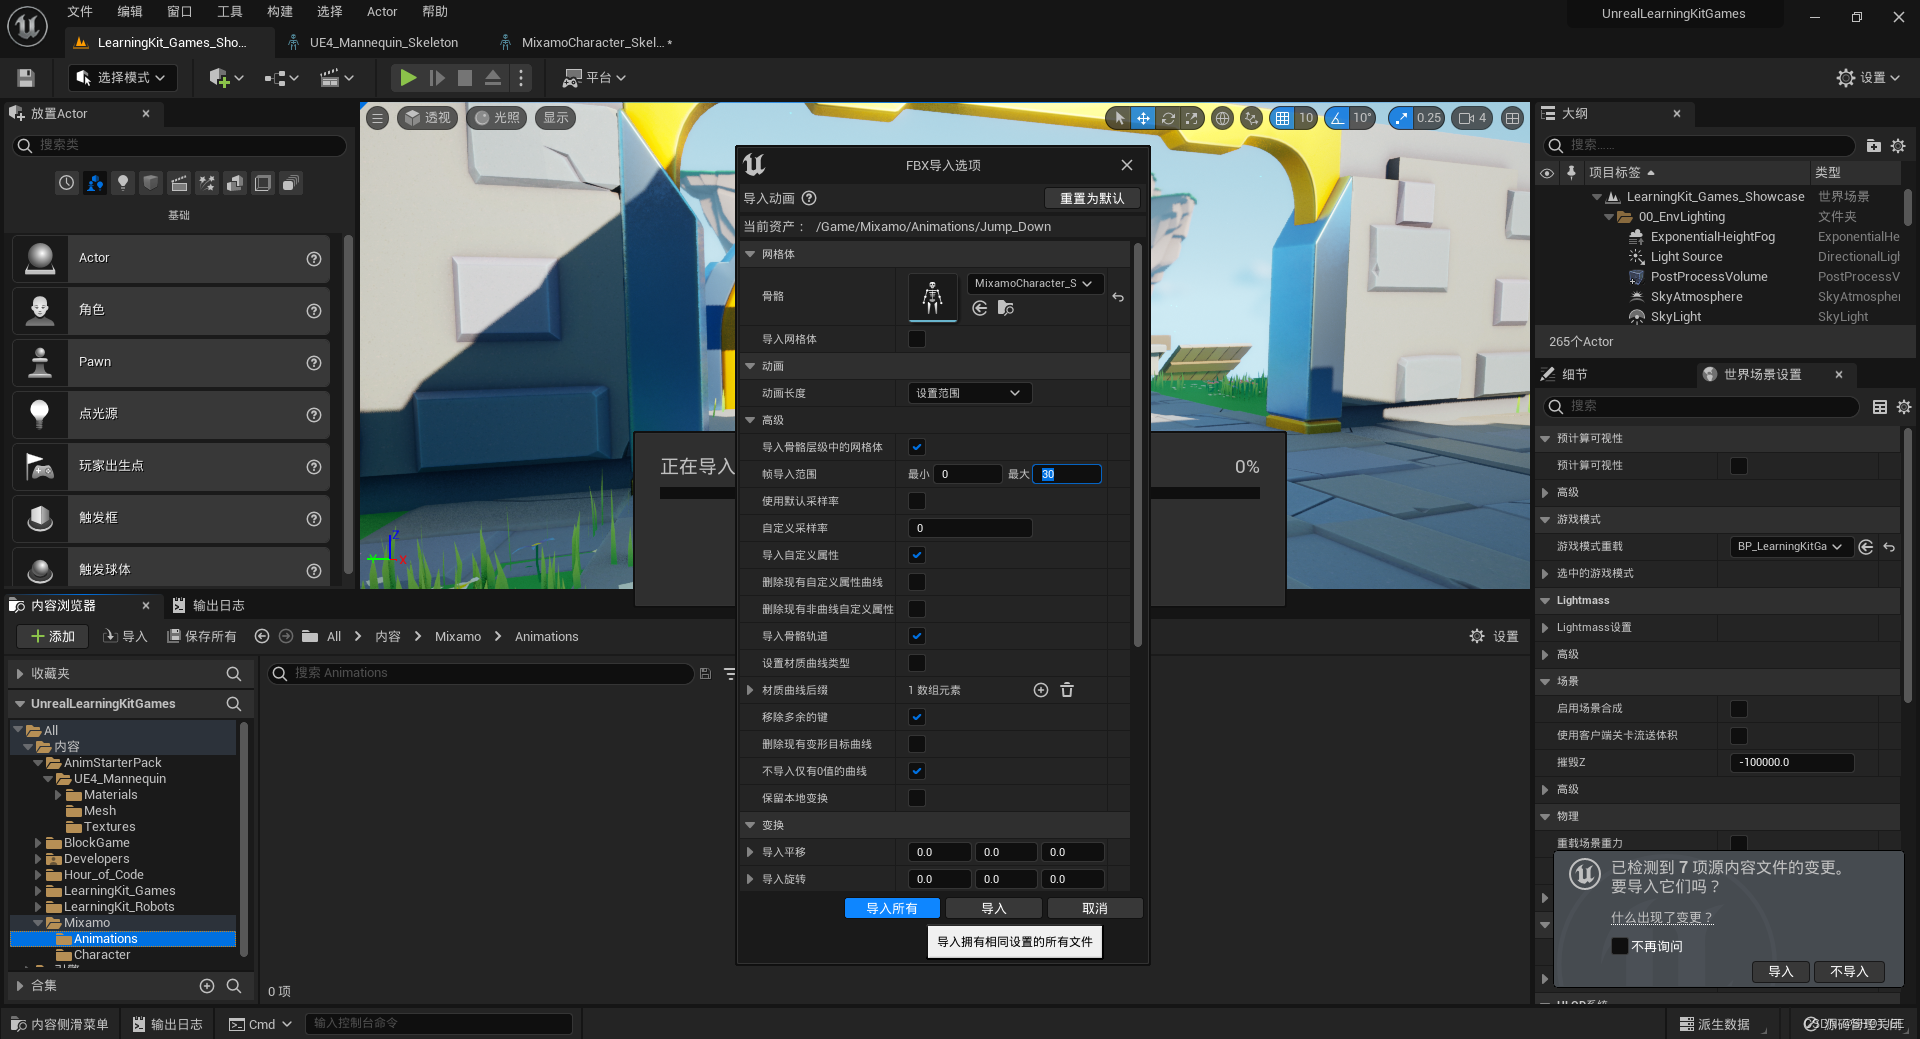Click the 导入所有 button
The width and height of the screenshot is (1920, 1039).
point(892,908)
